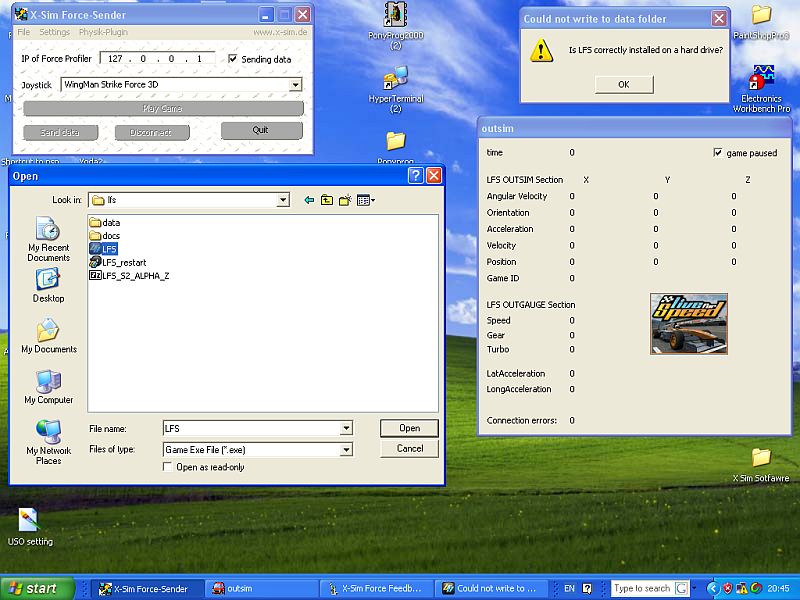Viewport: 800px width, 600px height.
Task: Go to My Documents in places bar
Action: tap(48, 336)
